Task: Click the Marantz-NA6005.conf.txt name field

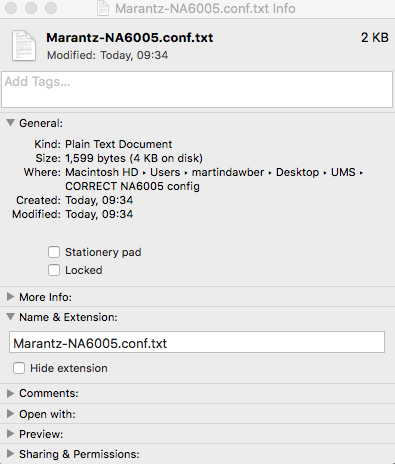Action: click(197, 342)
